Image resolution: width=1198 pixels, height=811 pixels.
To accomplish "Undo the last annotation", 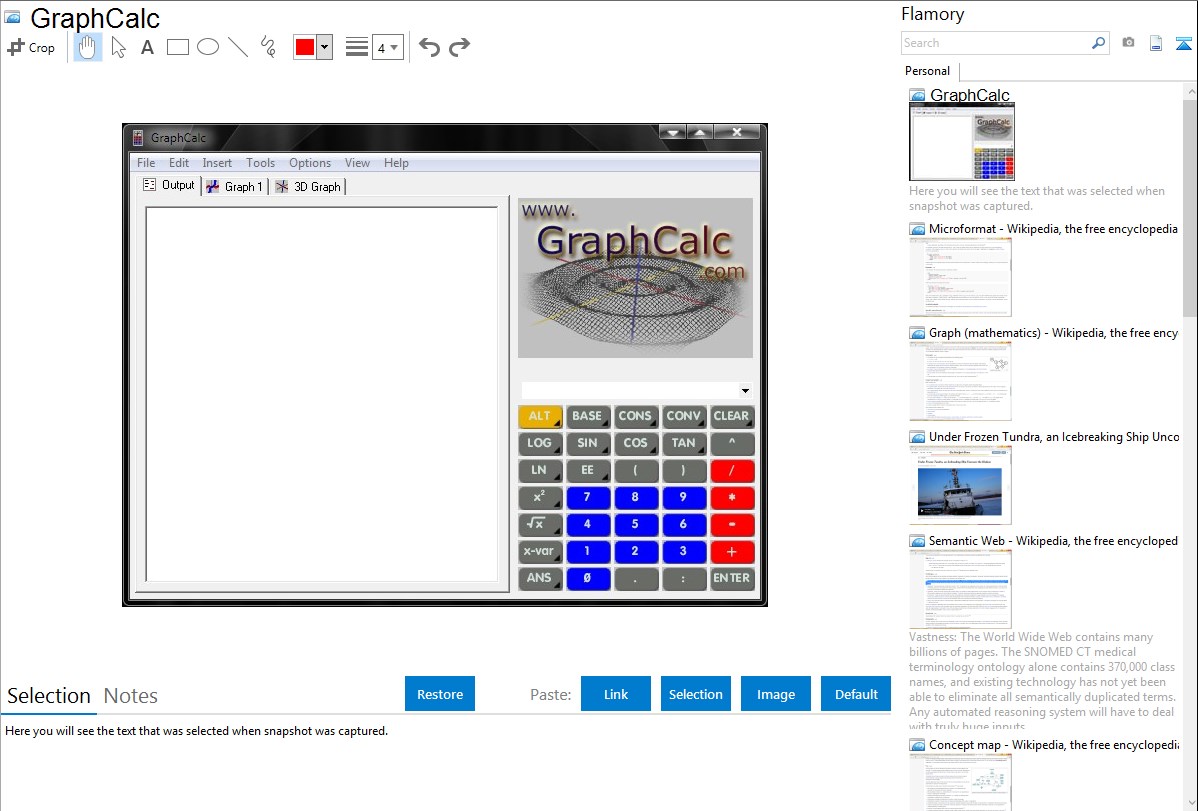I will point(429,47).
